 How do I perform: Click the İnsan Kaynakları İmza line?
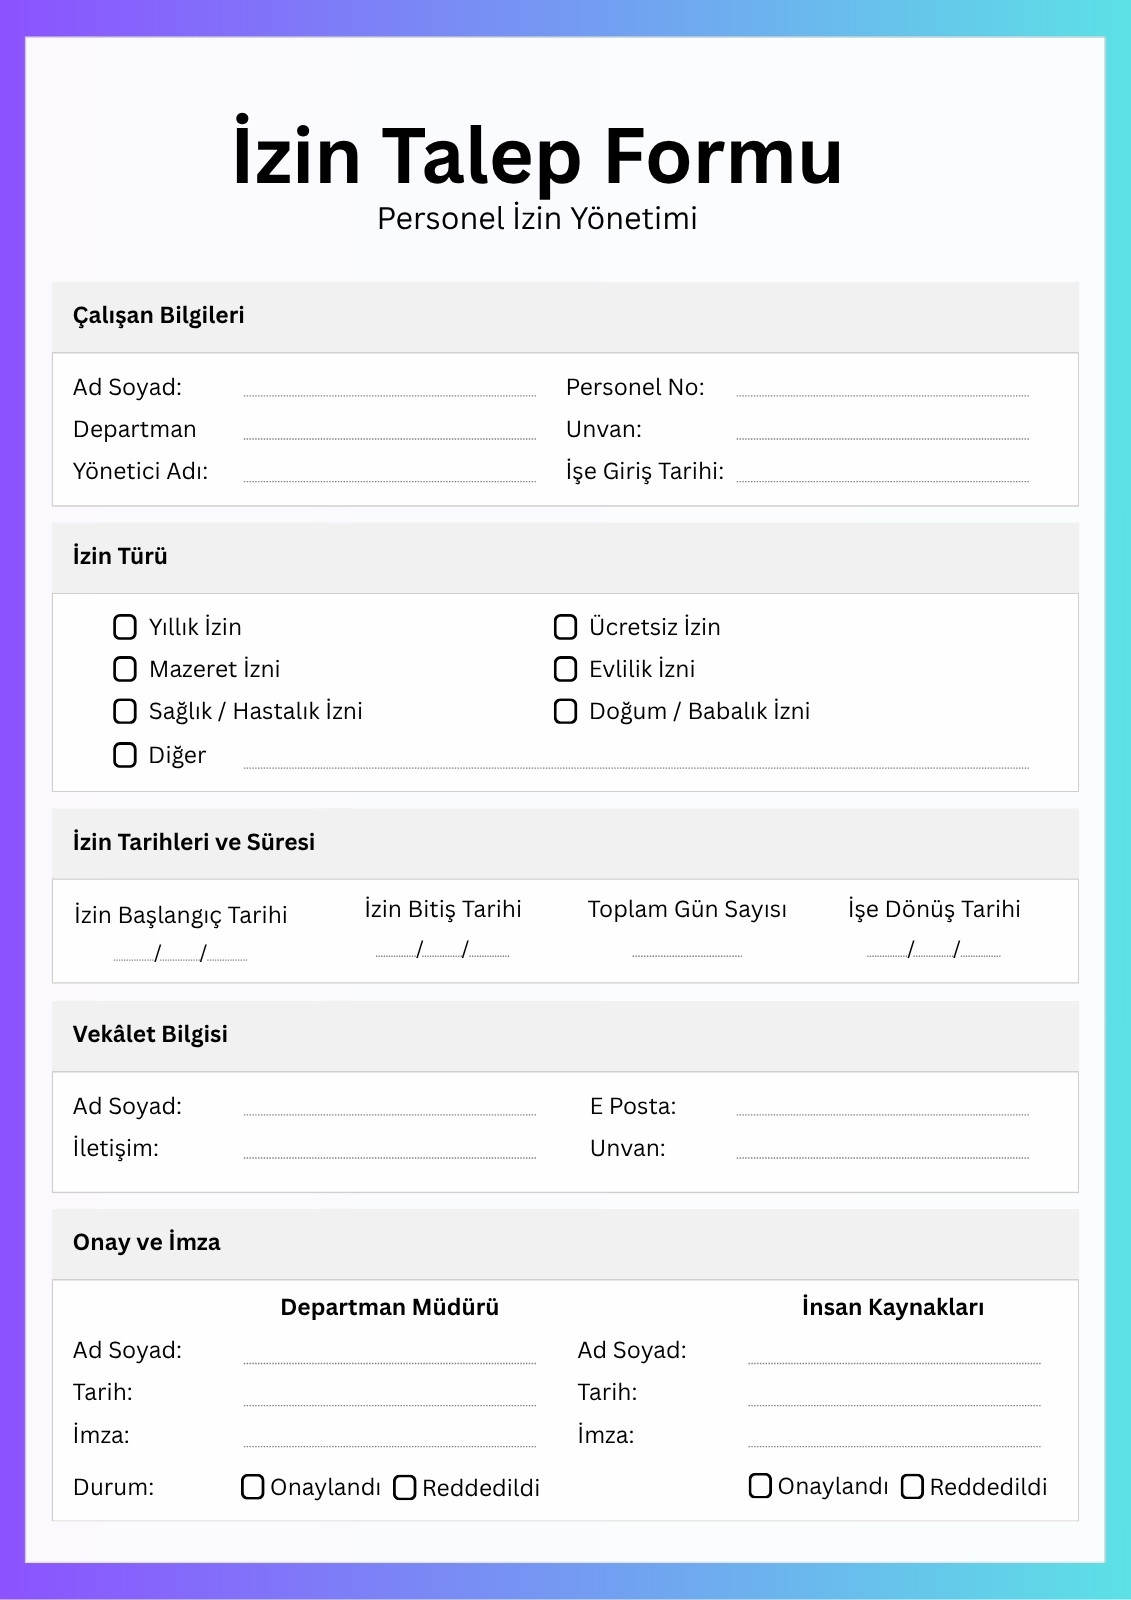pyautogui.click(x=895, y=1438)
